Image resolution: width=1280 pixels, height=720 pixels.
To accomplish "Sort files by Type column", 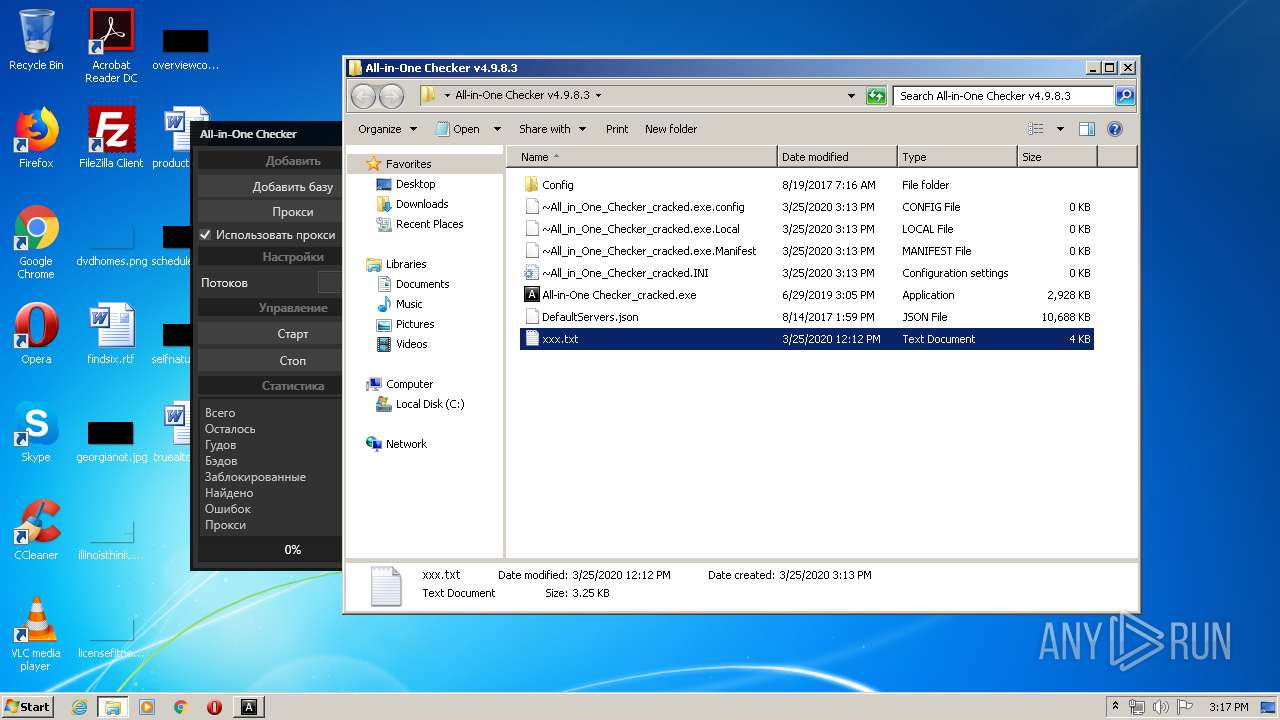I will pyautogui.click(x=957, y=157).
